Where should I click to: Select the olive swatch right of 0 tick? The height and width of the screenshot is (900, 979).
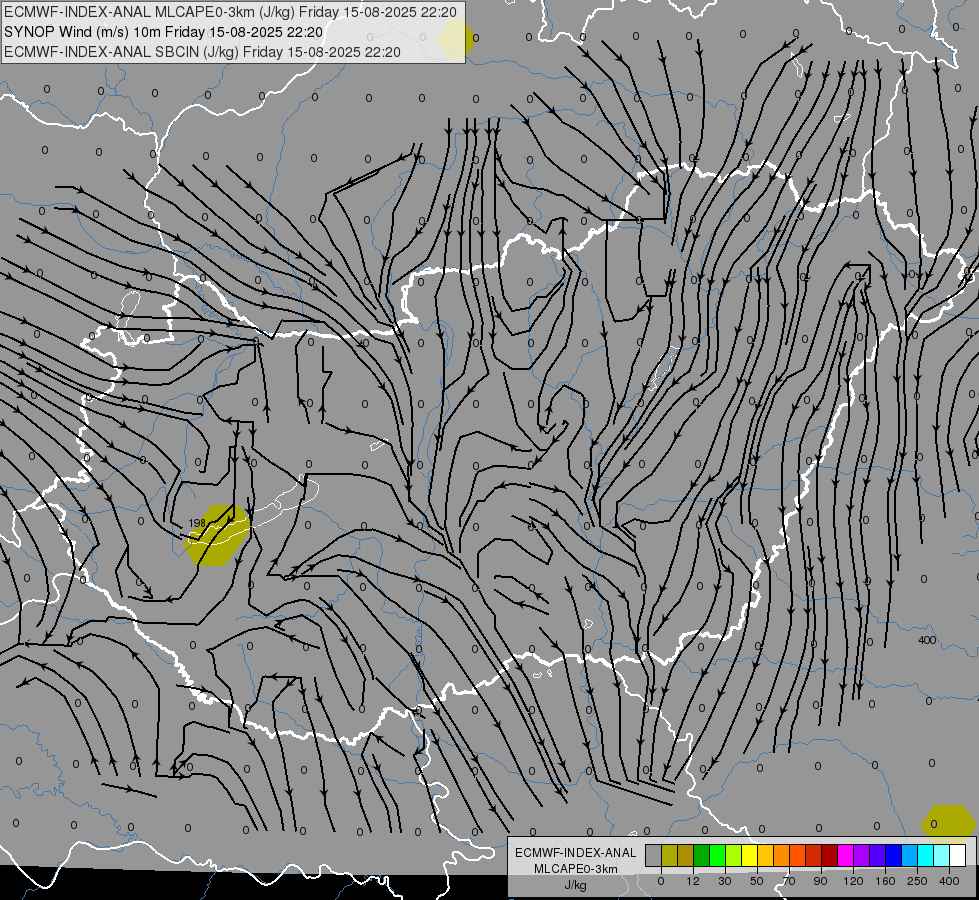click(669, 855)
